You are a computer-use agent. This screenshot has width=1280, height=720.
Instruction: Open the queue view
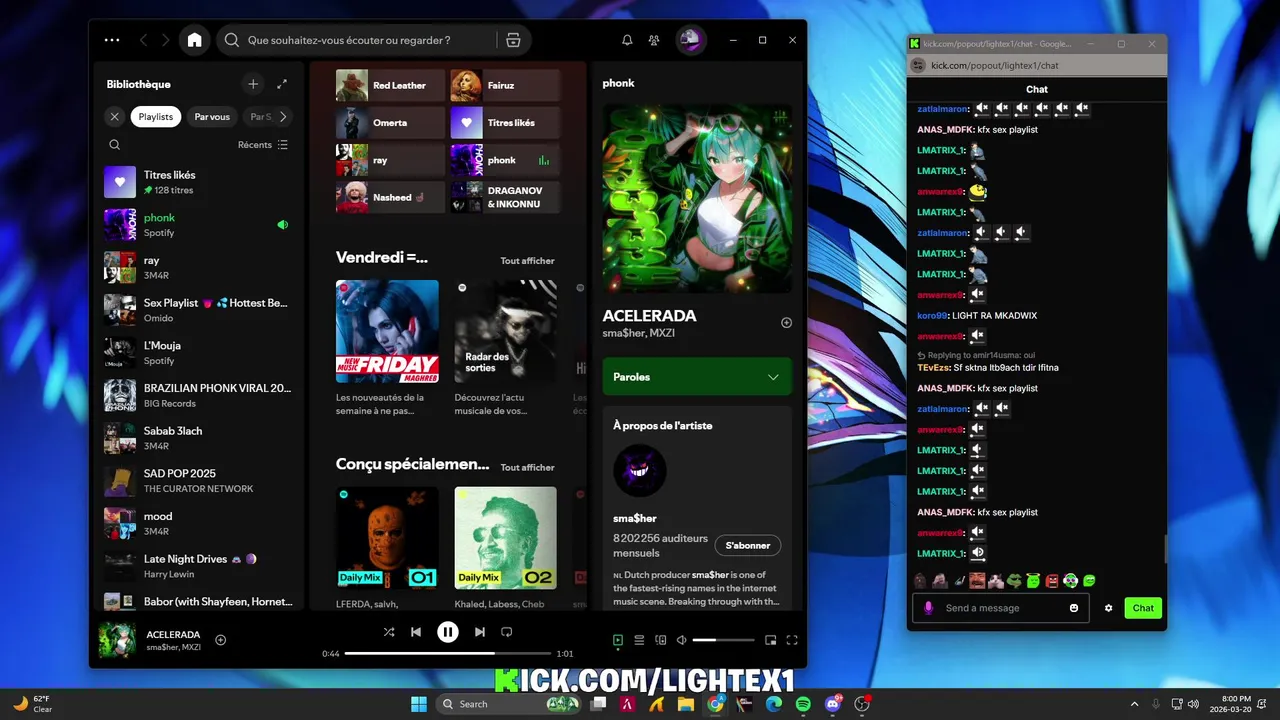pos(639,640)
